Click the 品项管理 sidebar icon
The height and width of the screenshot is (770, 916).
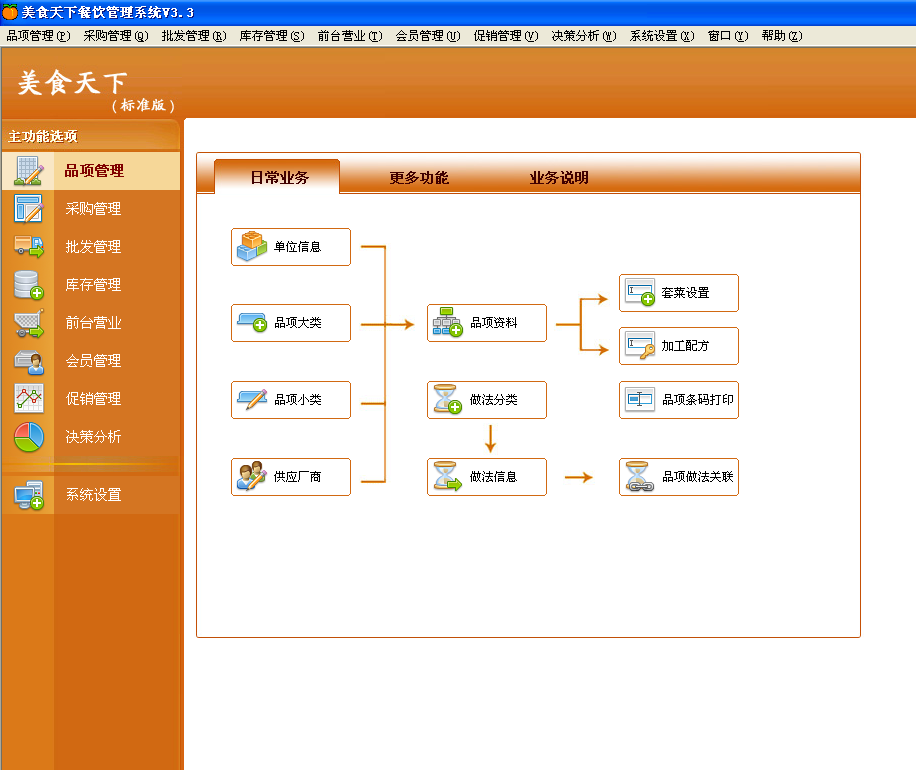(28, 171)
